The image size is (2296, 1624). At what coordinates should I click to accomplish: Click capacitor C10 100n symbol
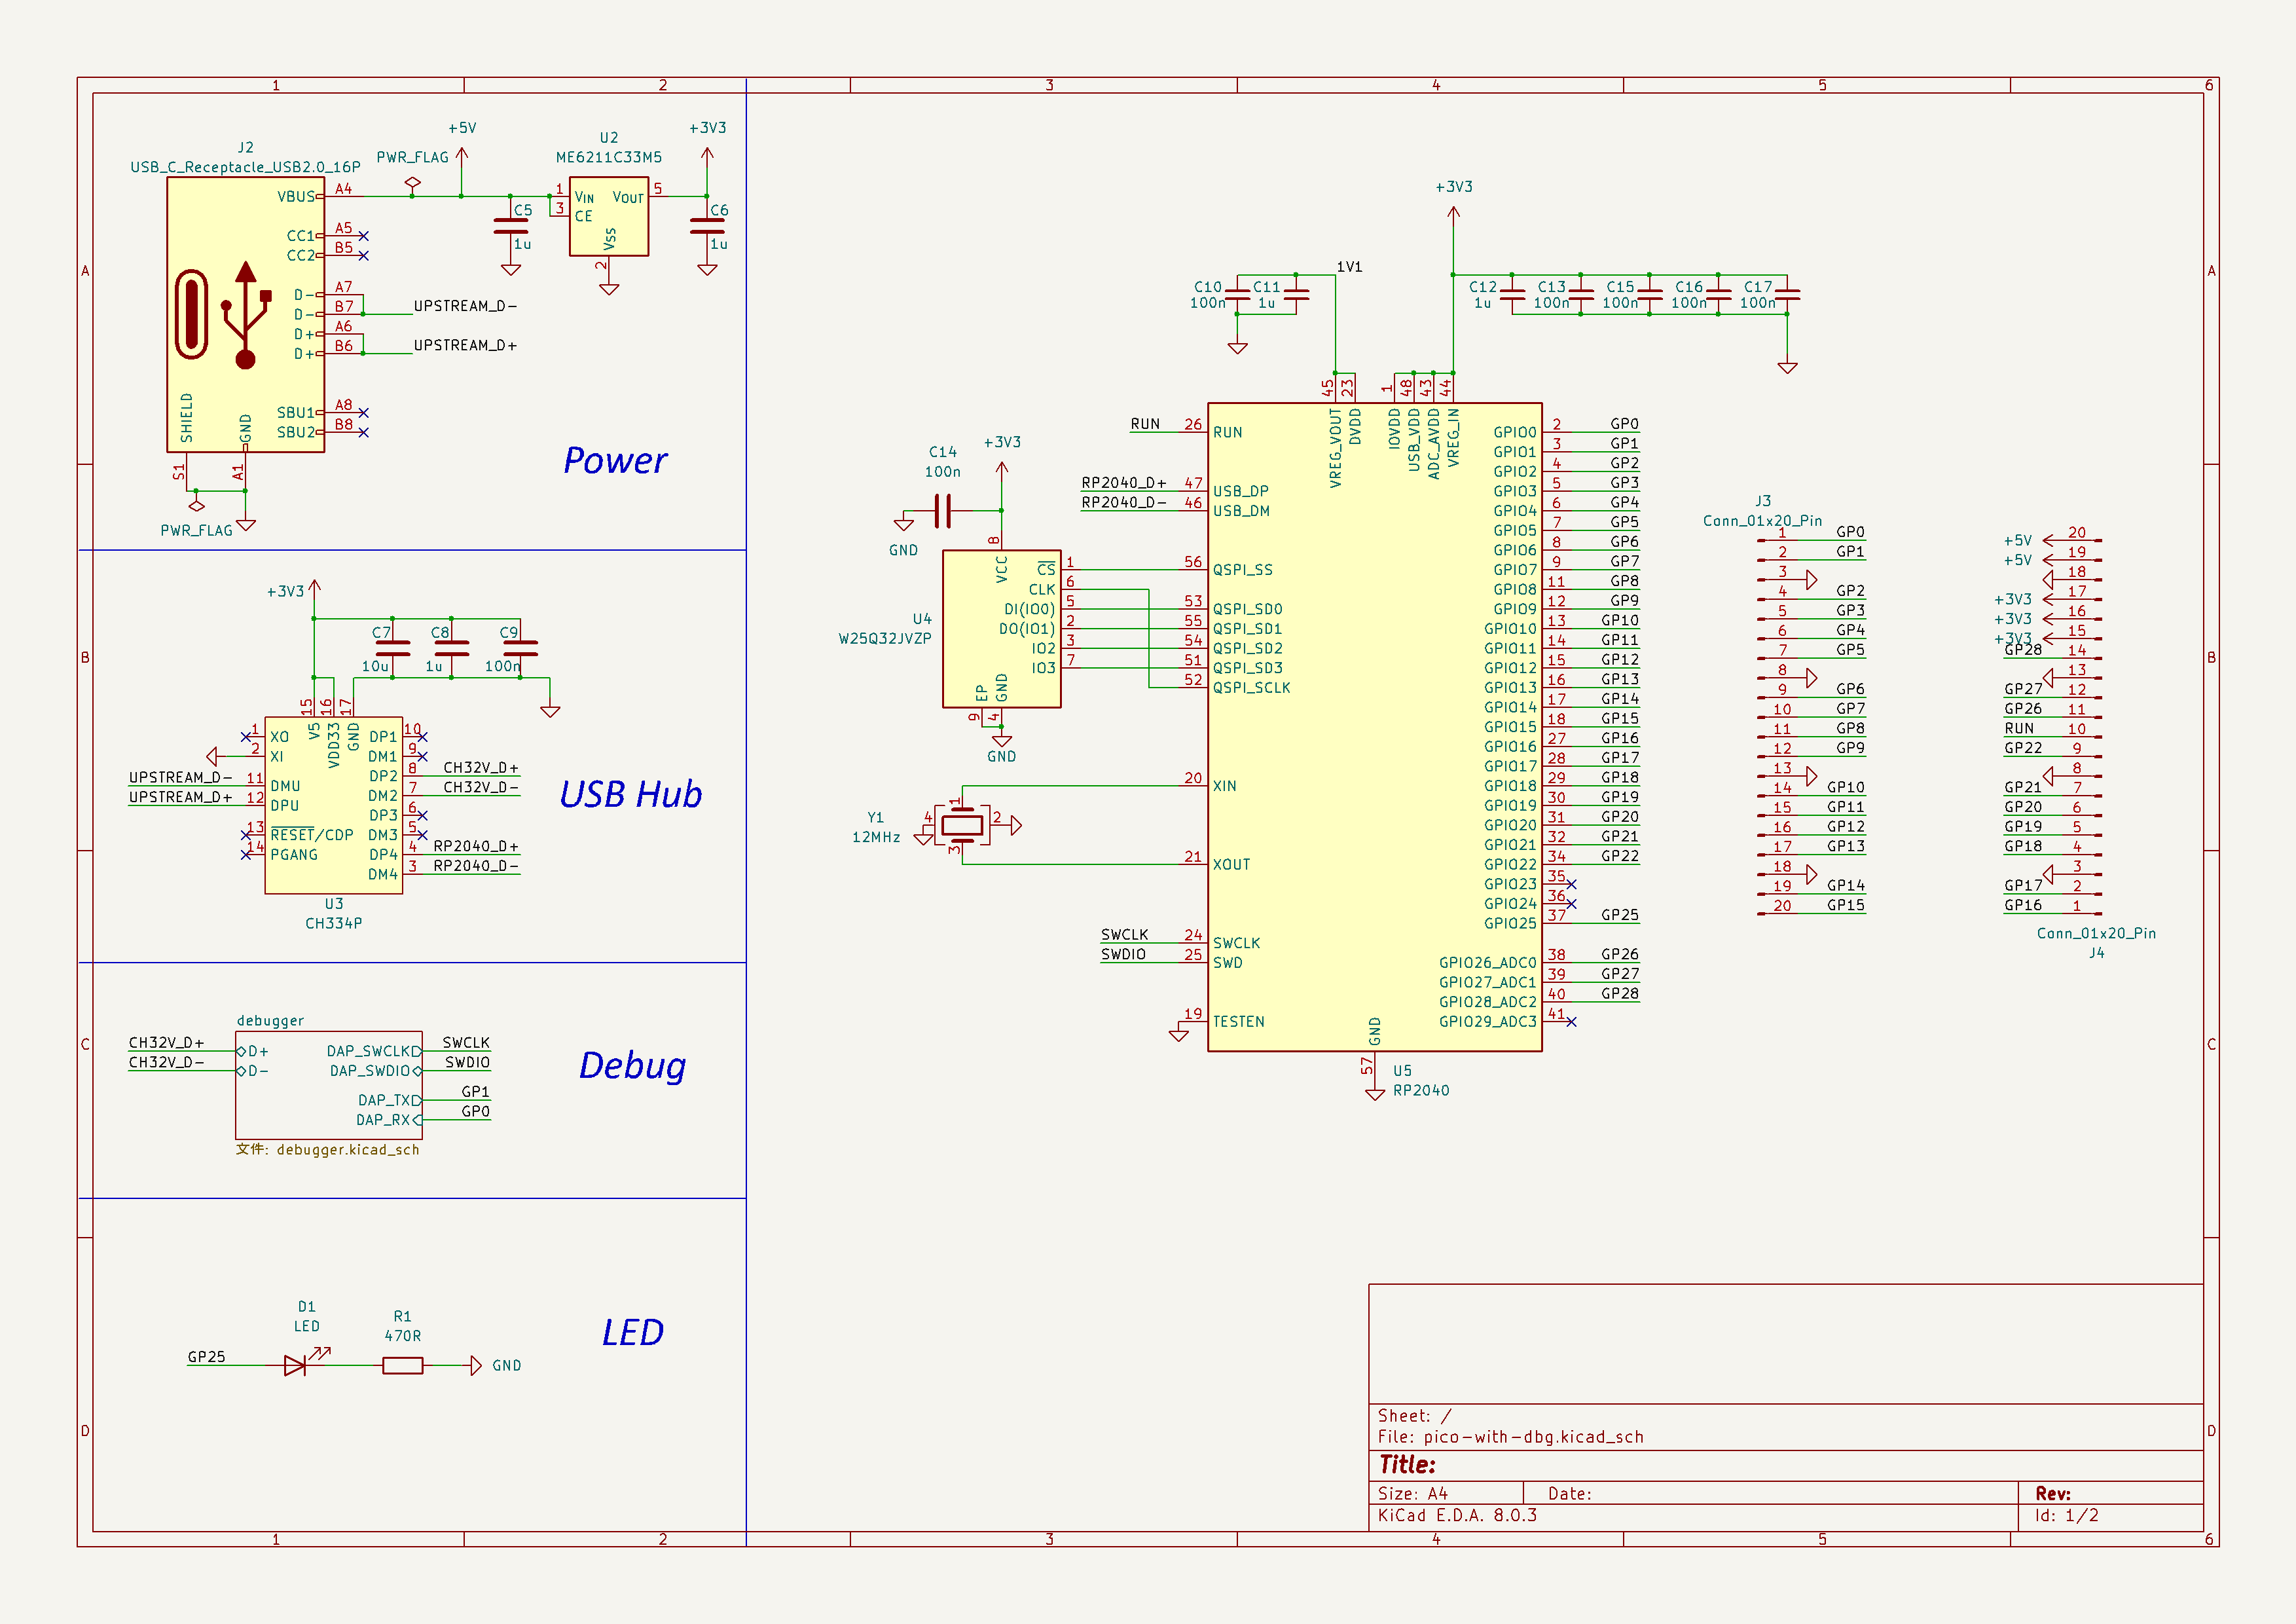click(1237, 295)
